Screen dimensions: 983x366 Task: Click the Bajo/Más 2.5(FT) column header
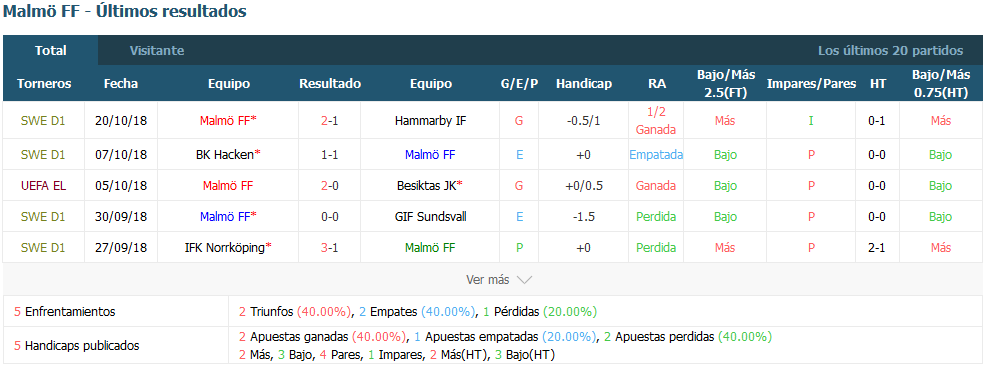(725, 84)
